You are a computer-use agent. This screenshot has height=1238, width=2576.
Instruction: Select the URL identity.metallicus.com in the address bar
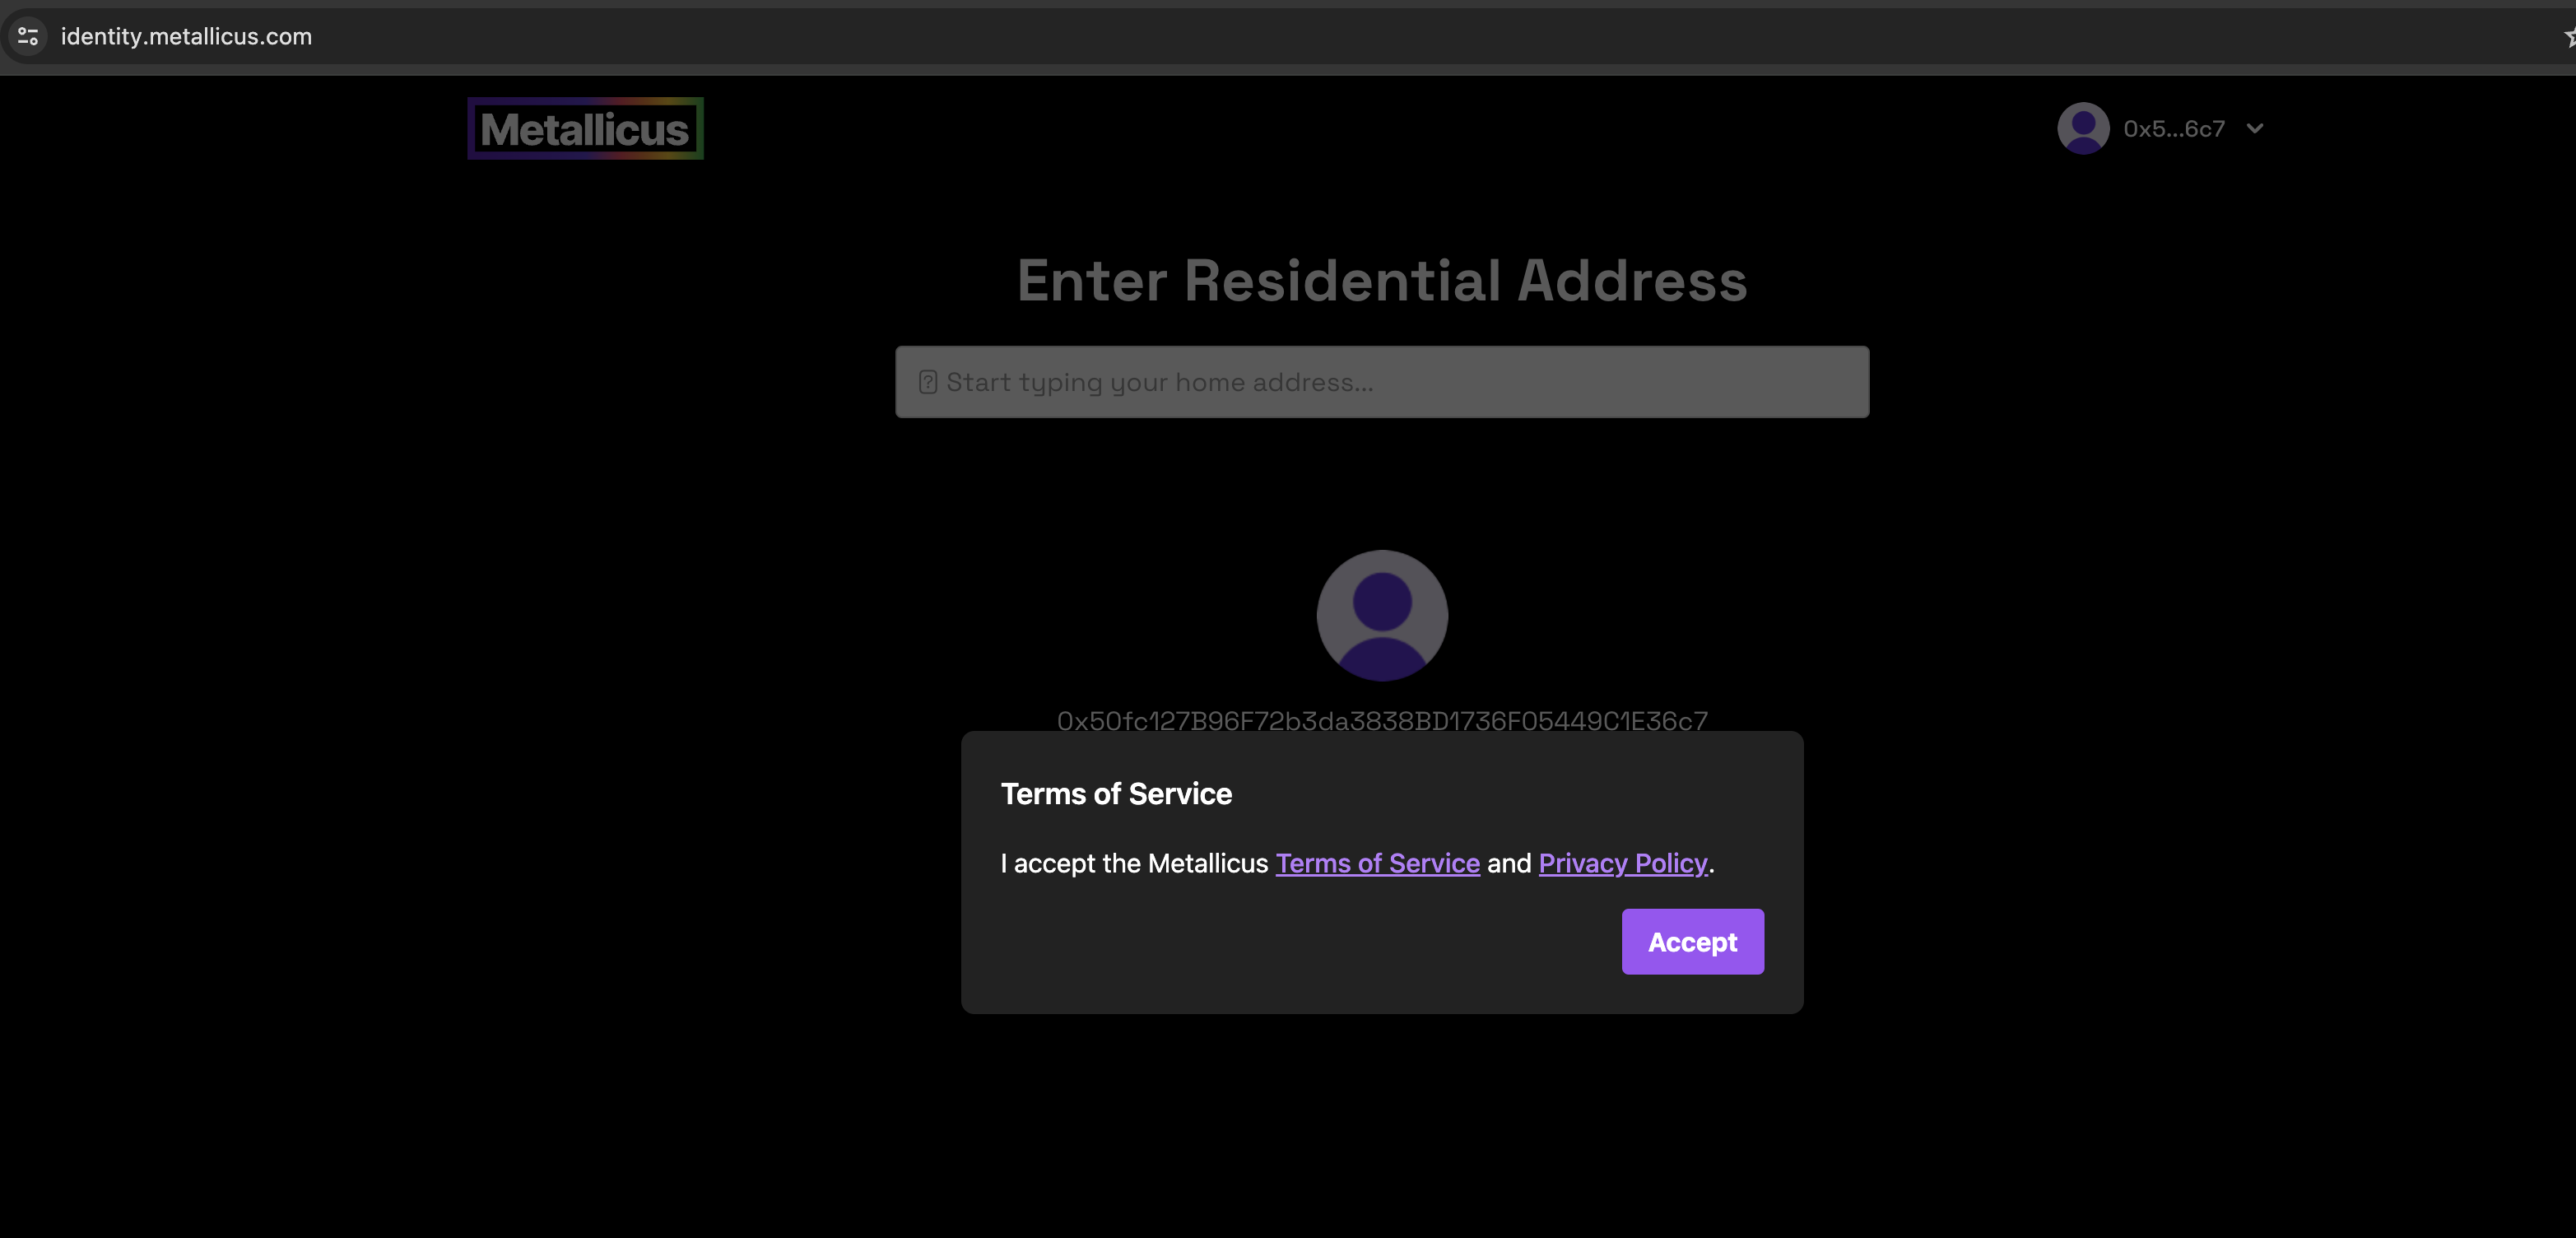coord(186,36)
